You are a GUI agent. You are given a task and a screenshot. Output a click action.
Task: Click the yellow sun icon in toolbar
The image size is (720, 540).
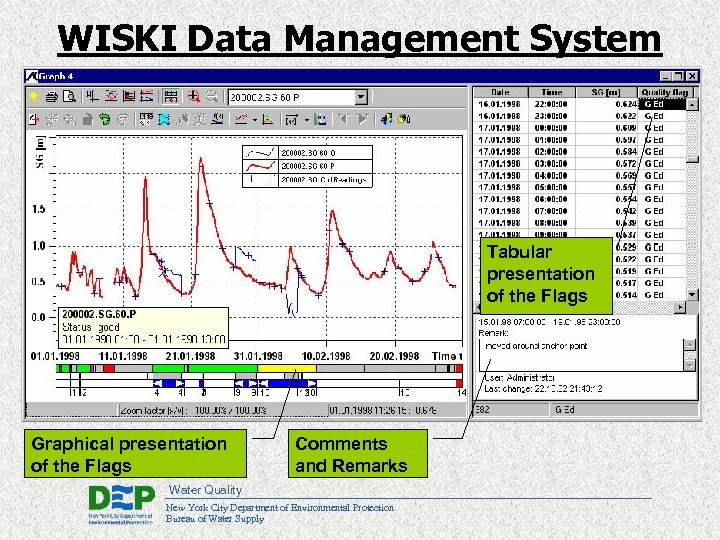coord(34,96)
